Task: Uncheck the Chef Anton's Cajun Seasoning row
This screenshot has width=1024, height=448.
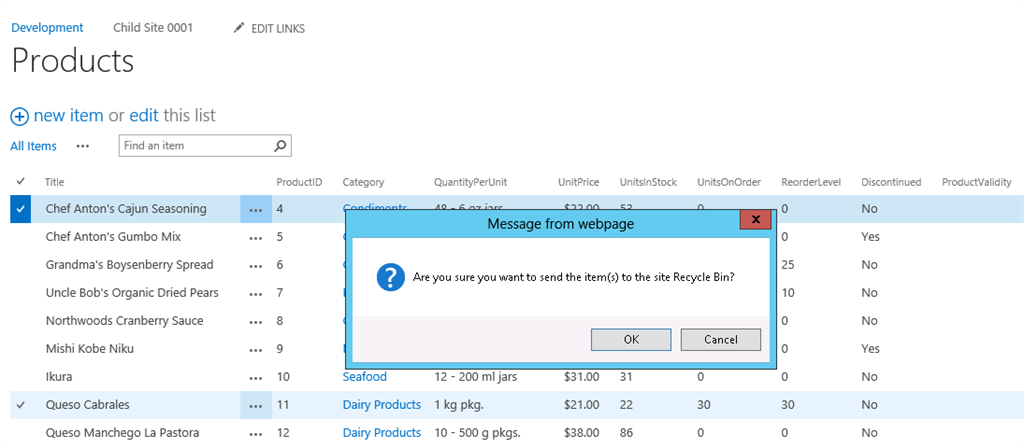Action: pyautogui.click(x=21, y=209)
